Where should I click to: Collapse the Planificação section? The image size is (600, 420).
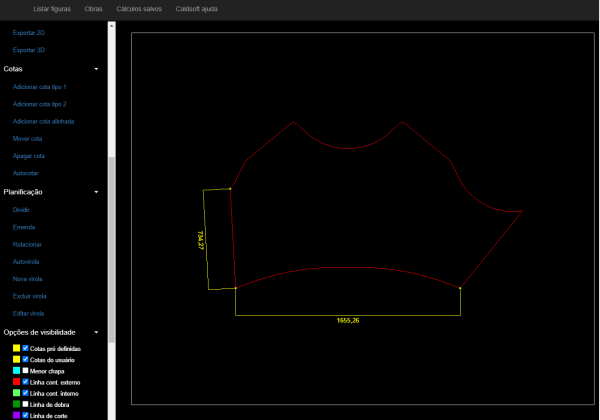[x=96, y=191]
